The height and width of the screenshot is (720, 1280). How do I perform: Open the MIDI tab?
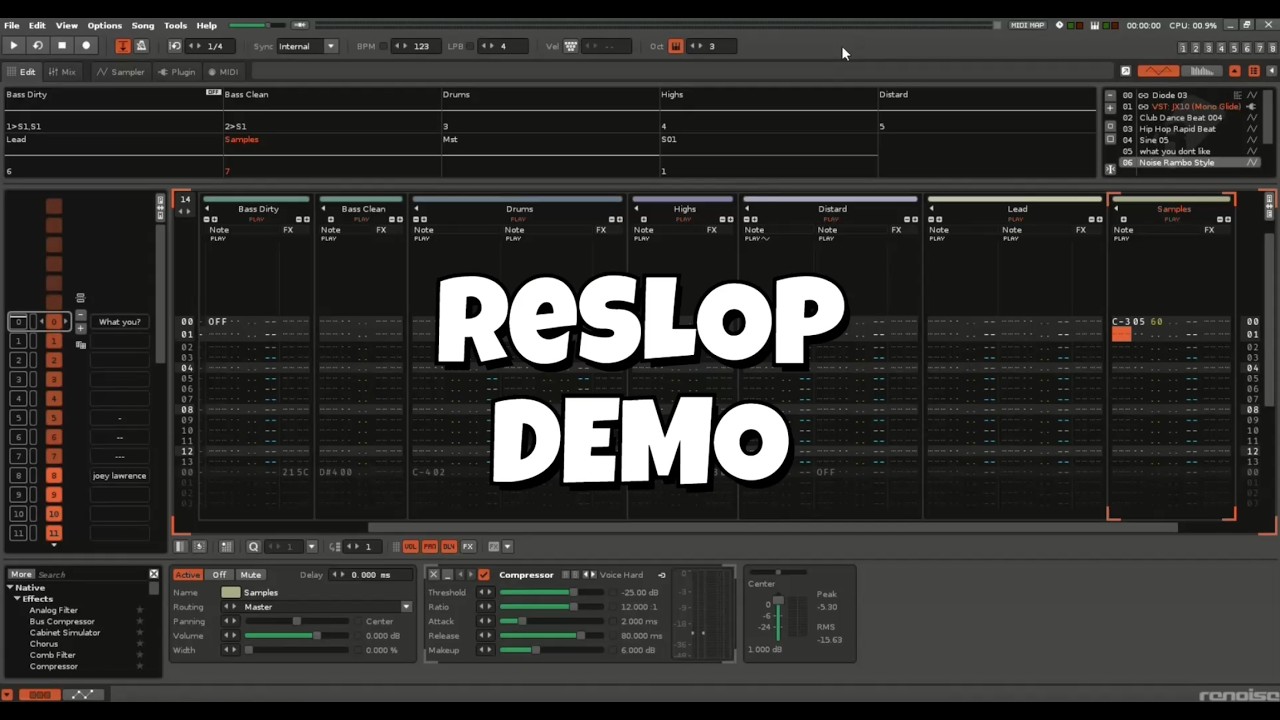pos(223,72)
